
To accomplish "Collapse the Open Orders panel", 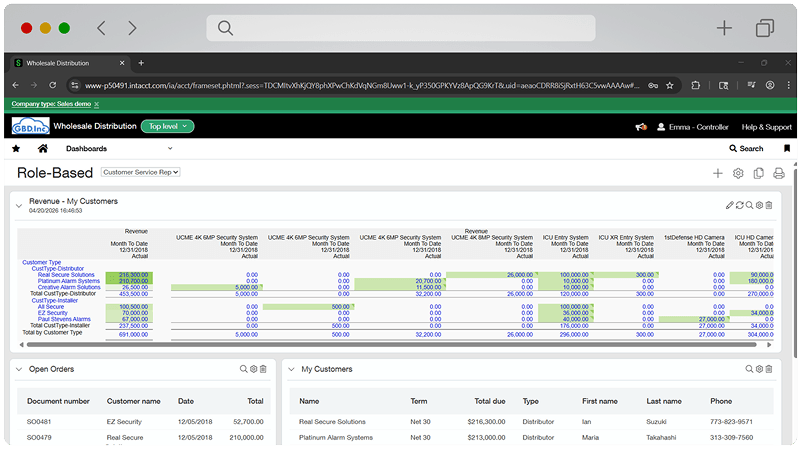I will coord(19,369).
